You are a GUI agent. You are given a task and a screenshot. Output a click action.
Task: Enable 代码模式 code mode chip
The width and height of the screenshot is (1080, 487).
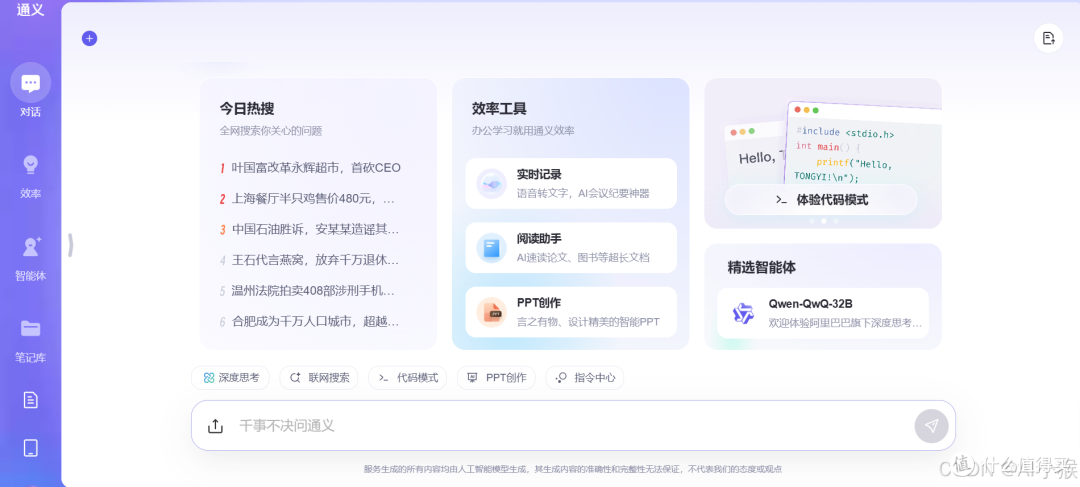click(x=407, y=377)
